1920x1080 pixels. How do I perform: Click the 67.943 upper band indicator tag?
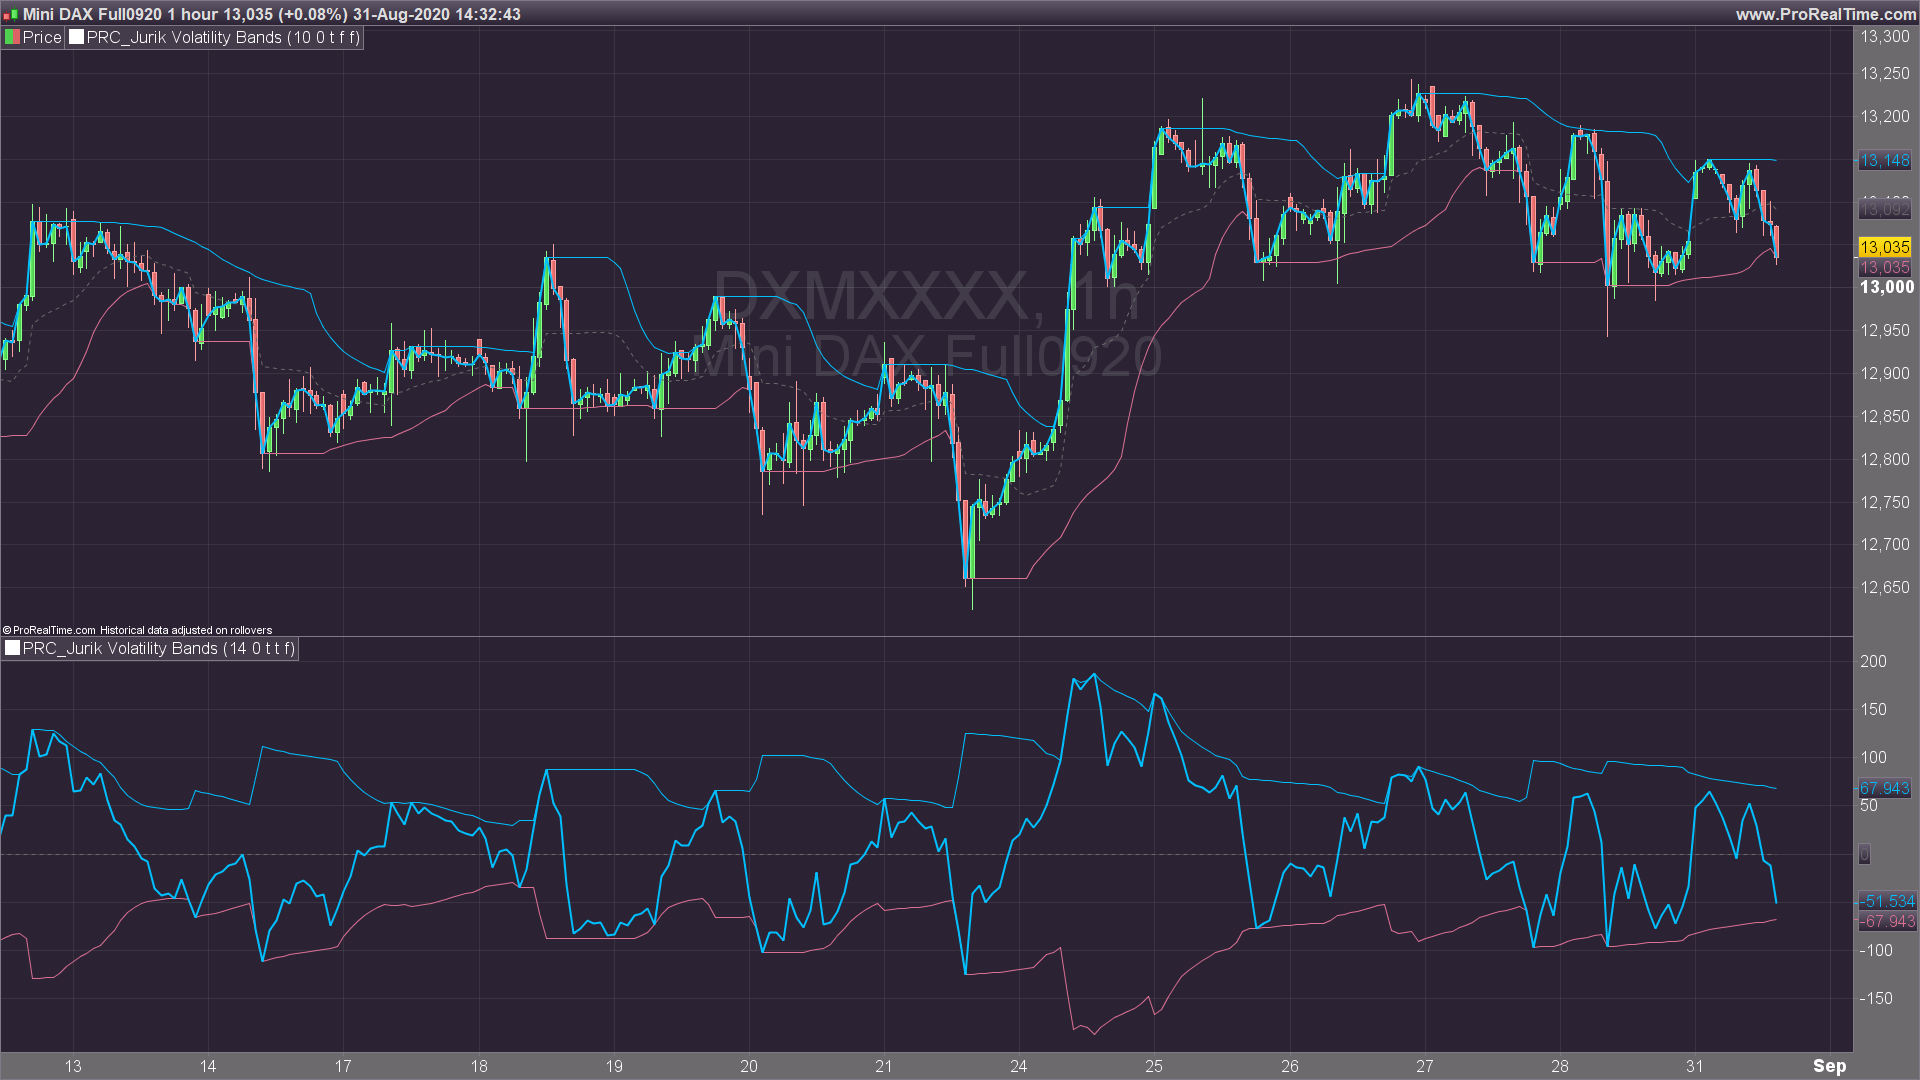(x=1884, y=788)
